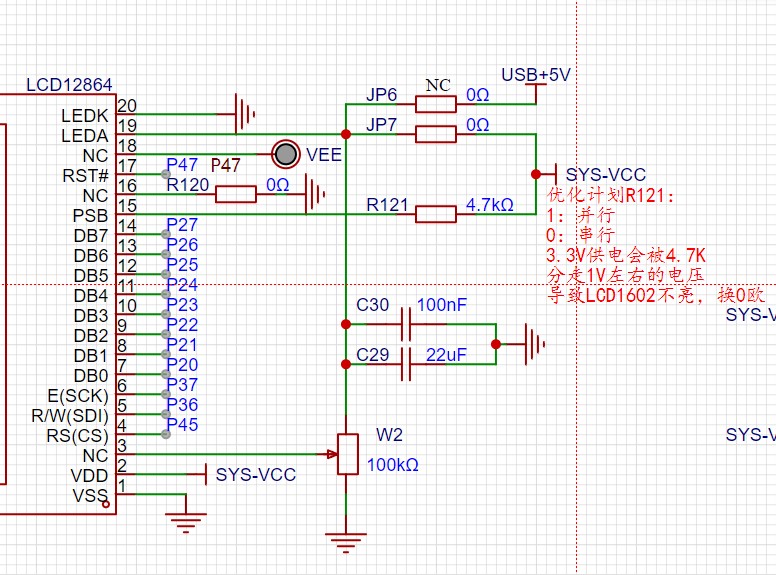Click the P20 net label on DB0
This screenshot has width=776, height=575.
coord(182,365)
